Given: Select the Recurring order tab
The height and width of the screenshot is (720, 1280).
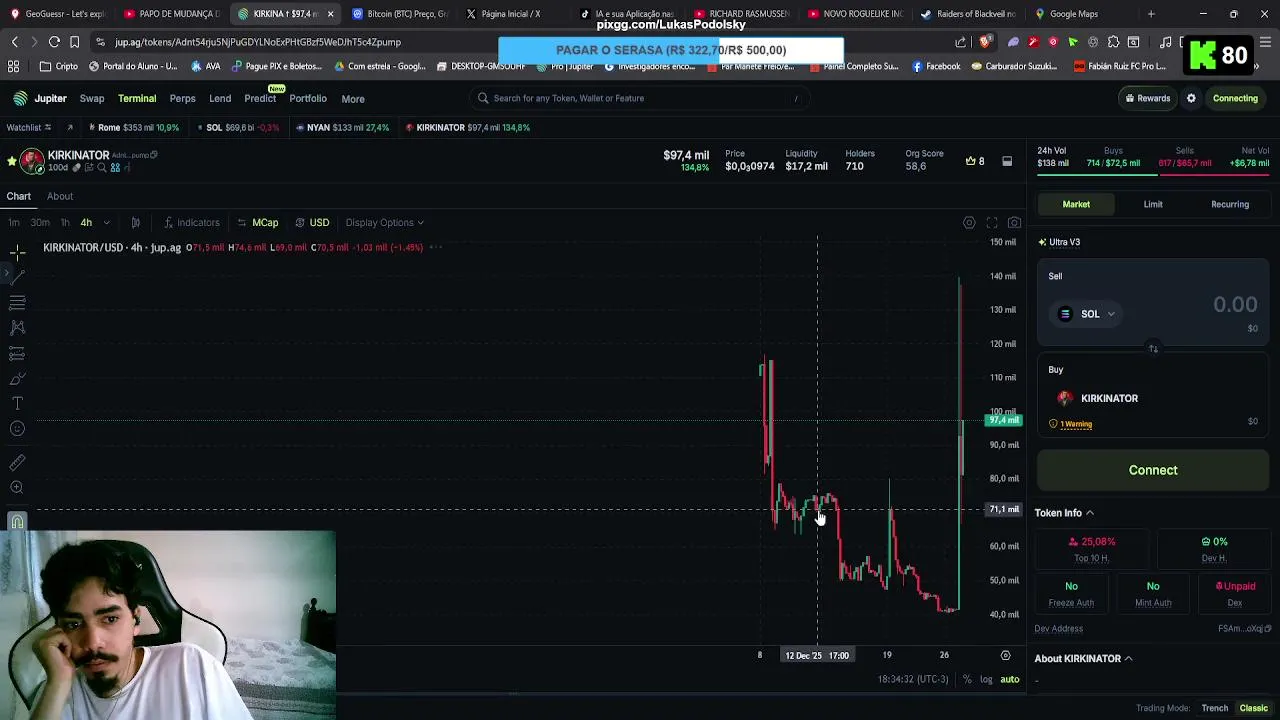Looking at the screenshot, I should point(1230,204).
